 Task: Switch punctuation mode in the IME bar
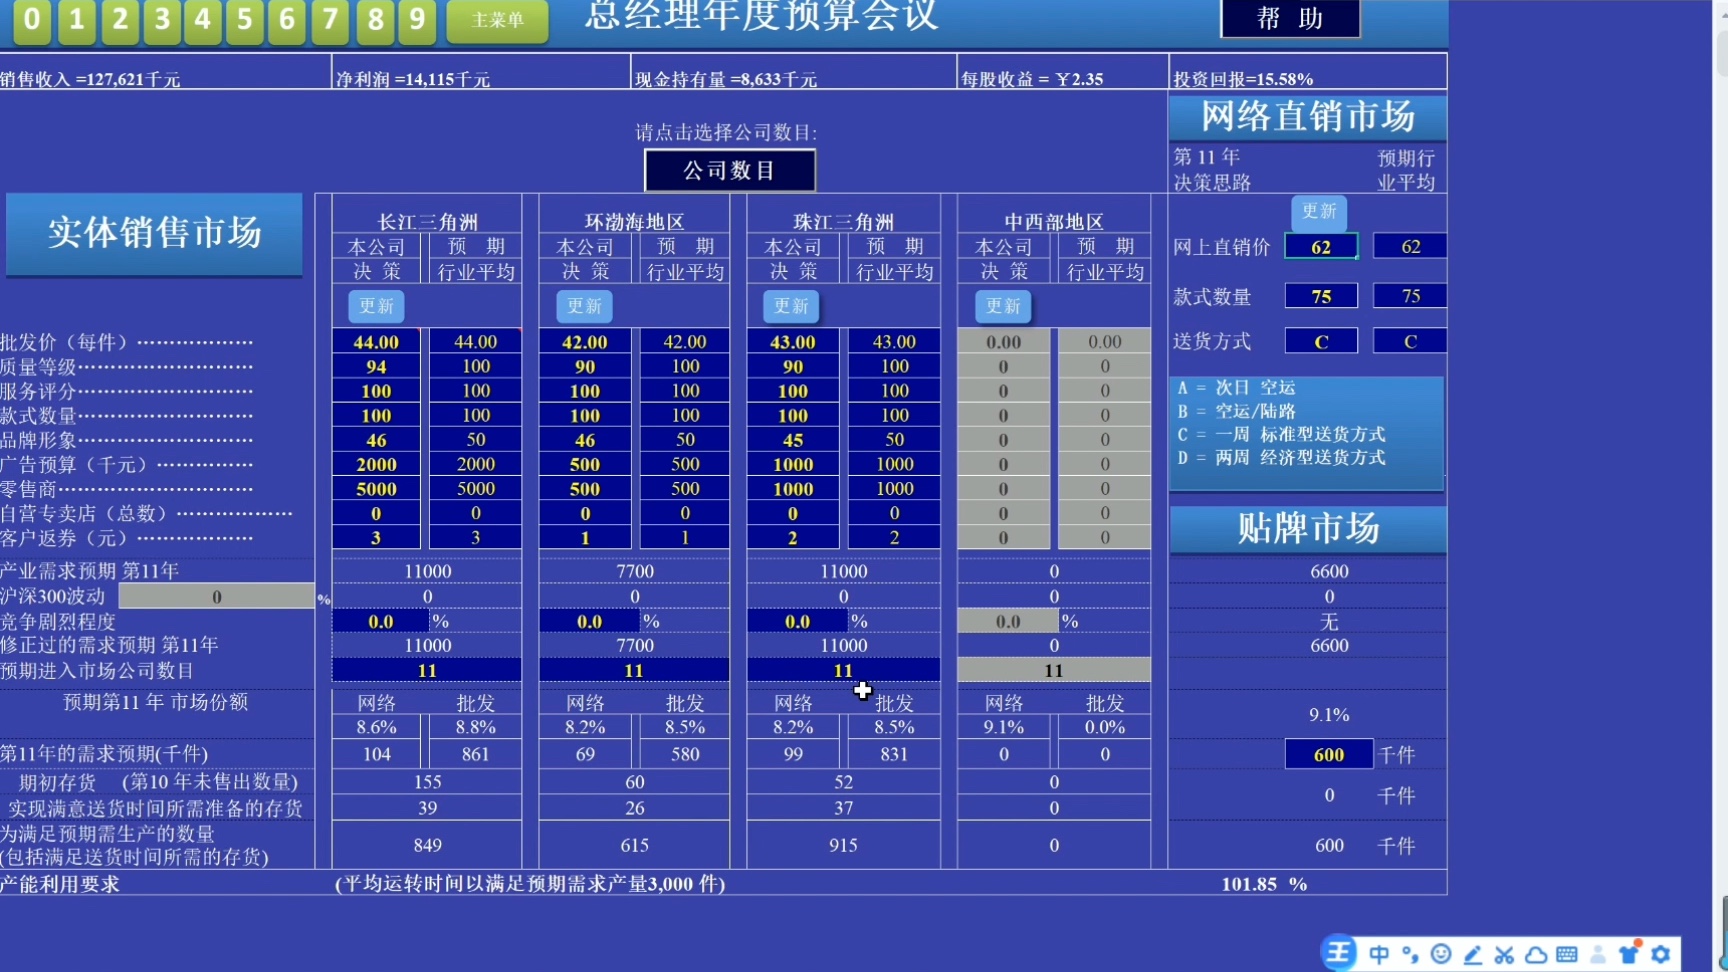1410,954
